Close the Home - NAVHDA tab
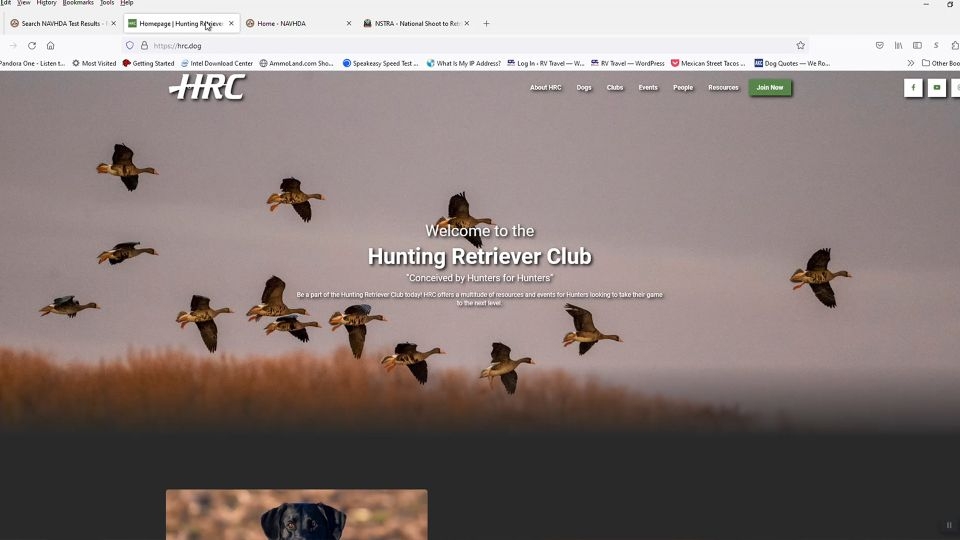Screen dimensions: 960x540 pos(349,23)
